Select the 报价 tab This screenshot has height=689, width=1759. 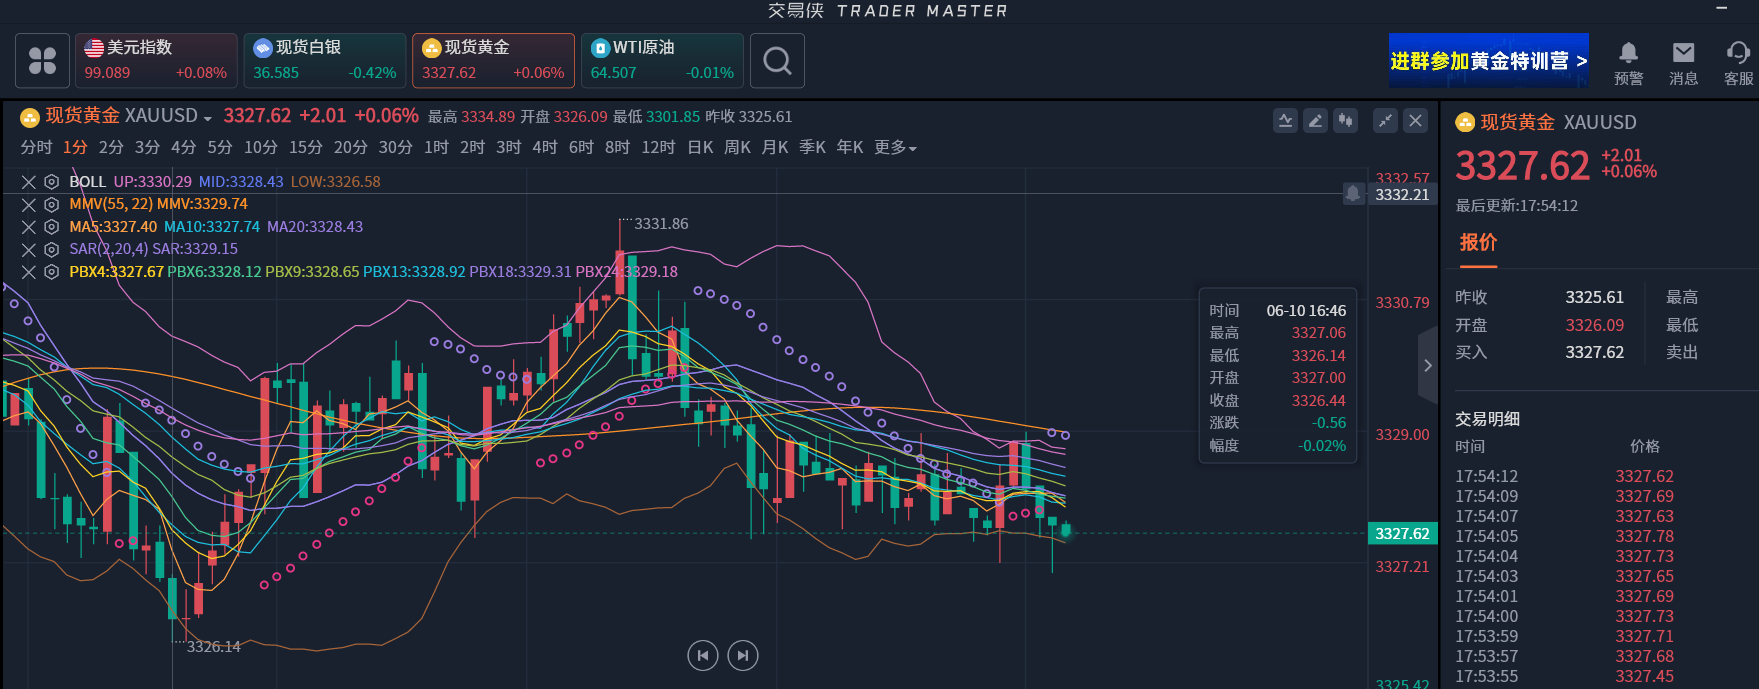pos(1478,243)
